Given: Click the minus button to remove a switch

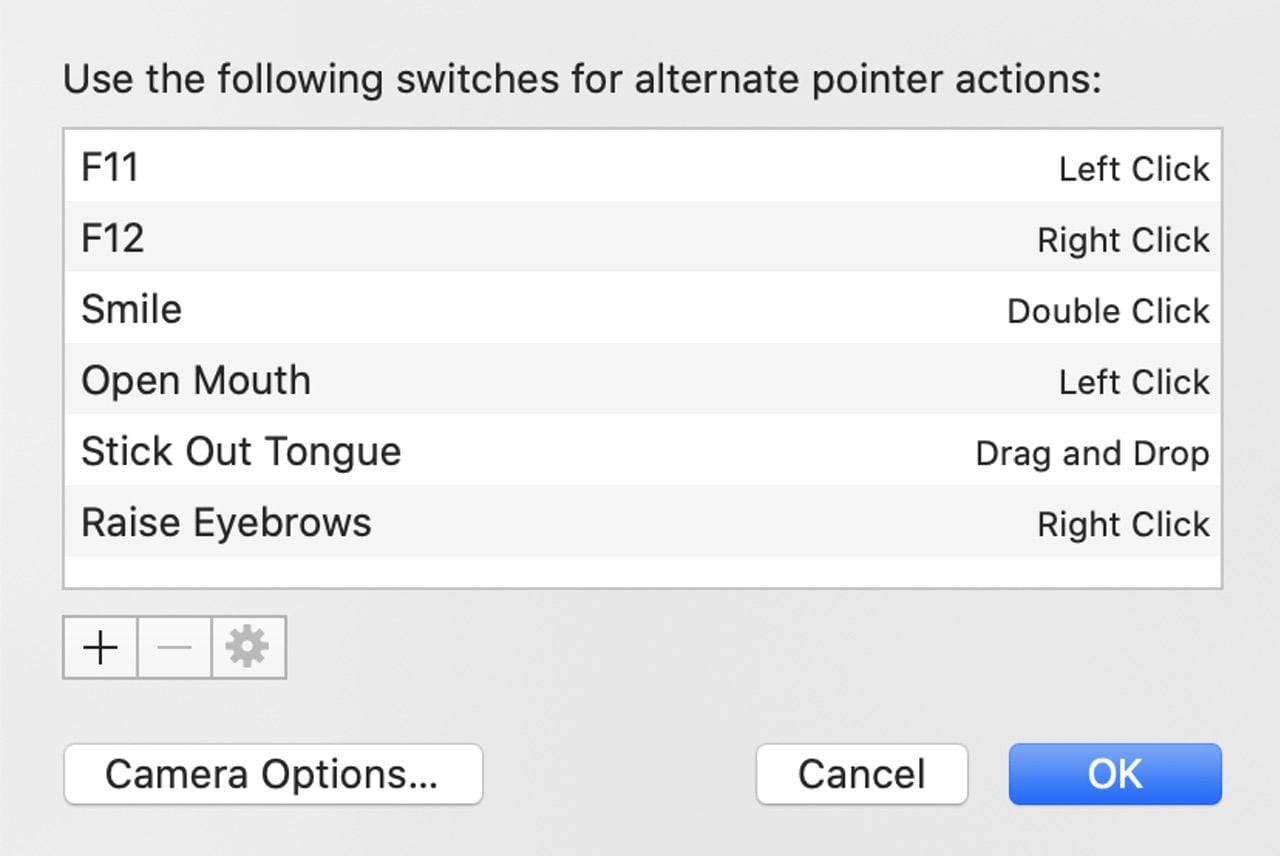Looking at the screenshot, I should (174, 648).
